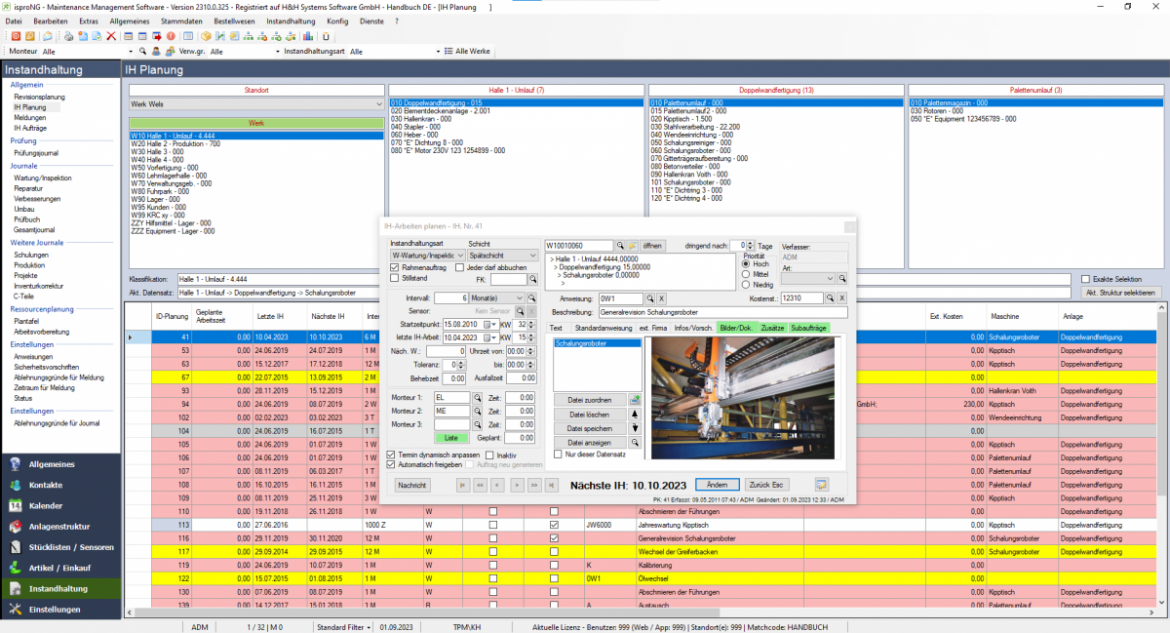Open the Kalender module icon in the sidebar
The height and width of the screenshot is (633, 1170).
pyautogui.click(x=16, y=505)
